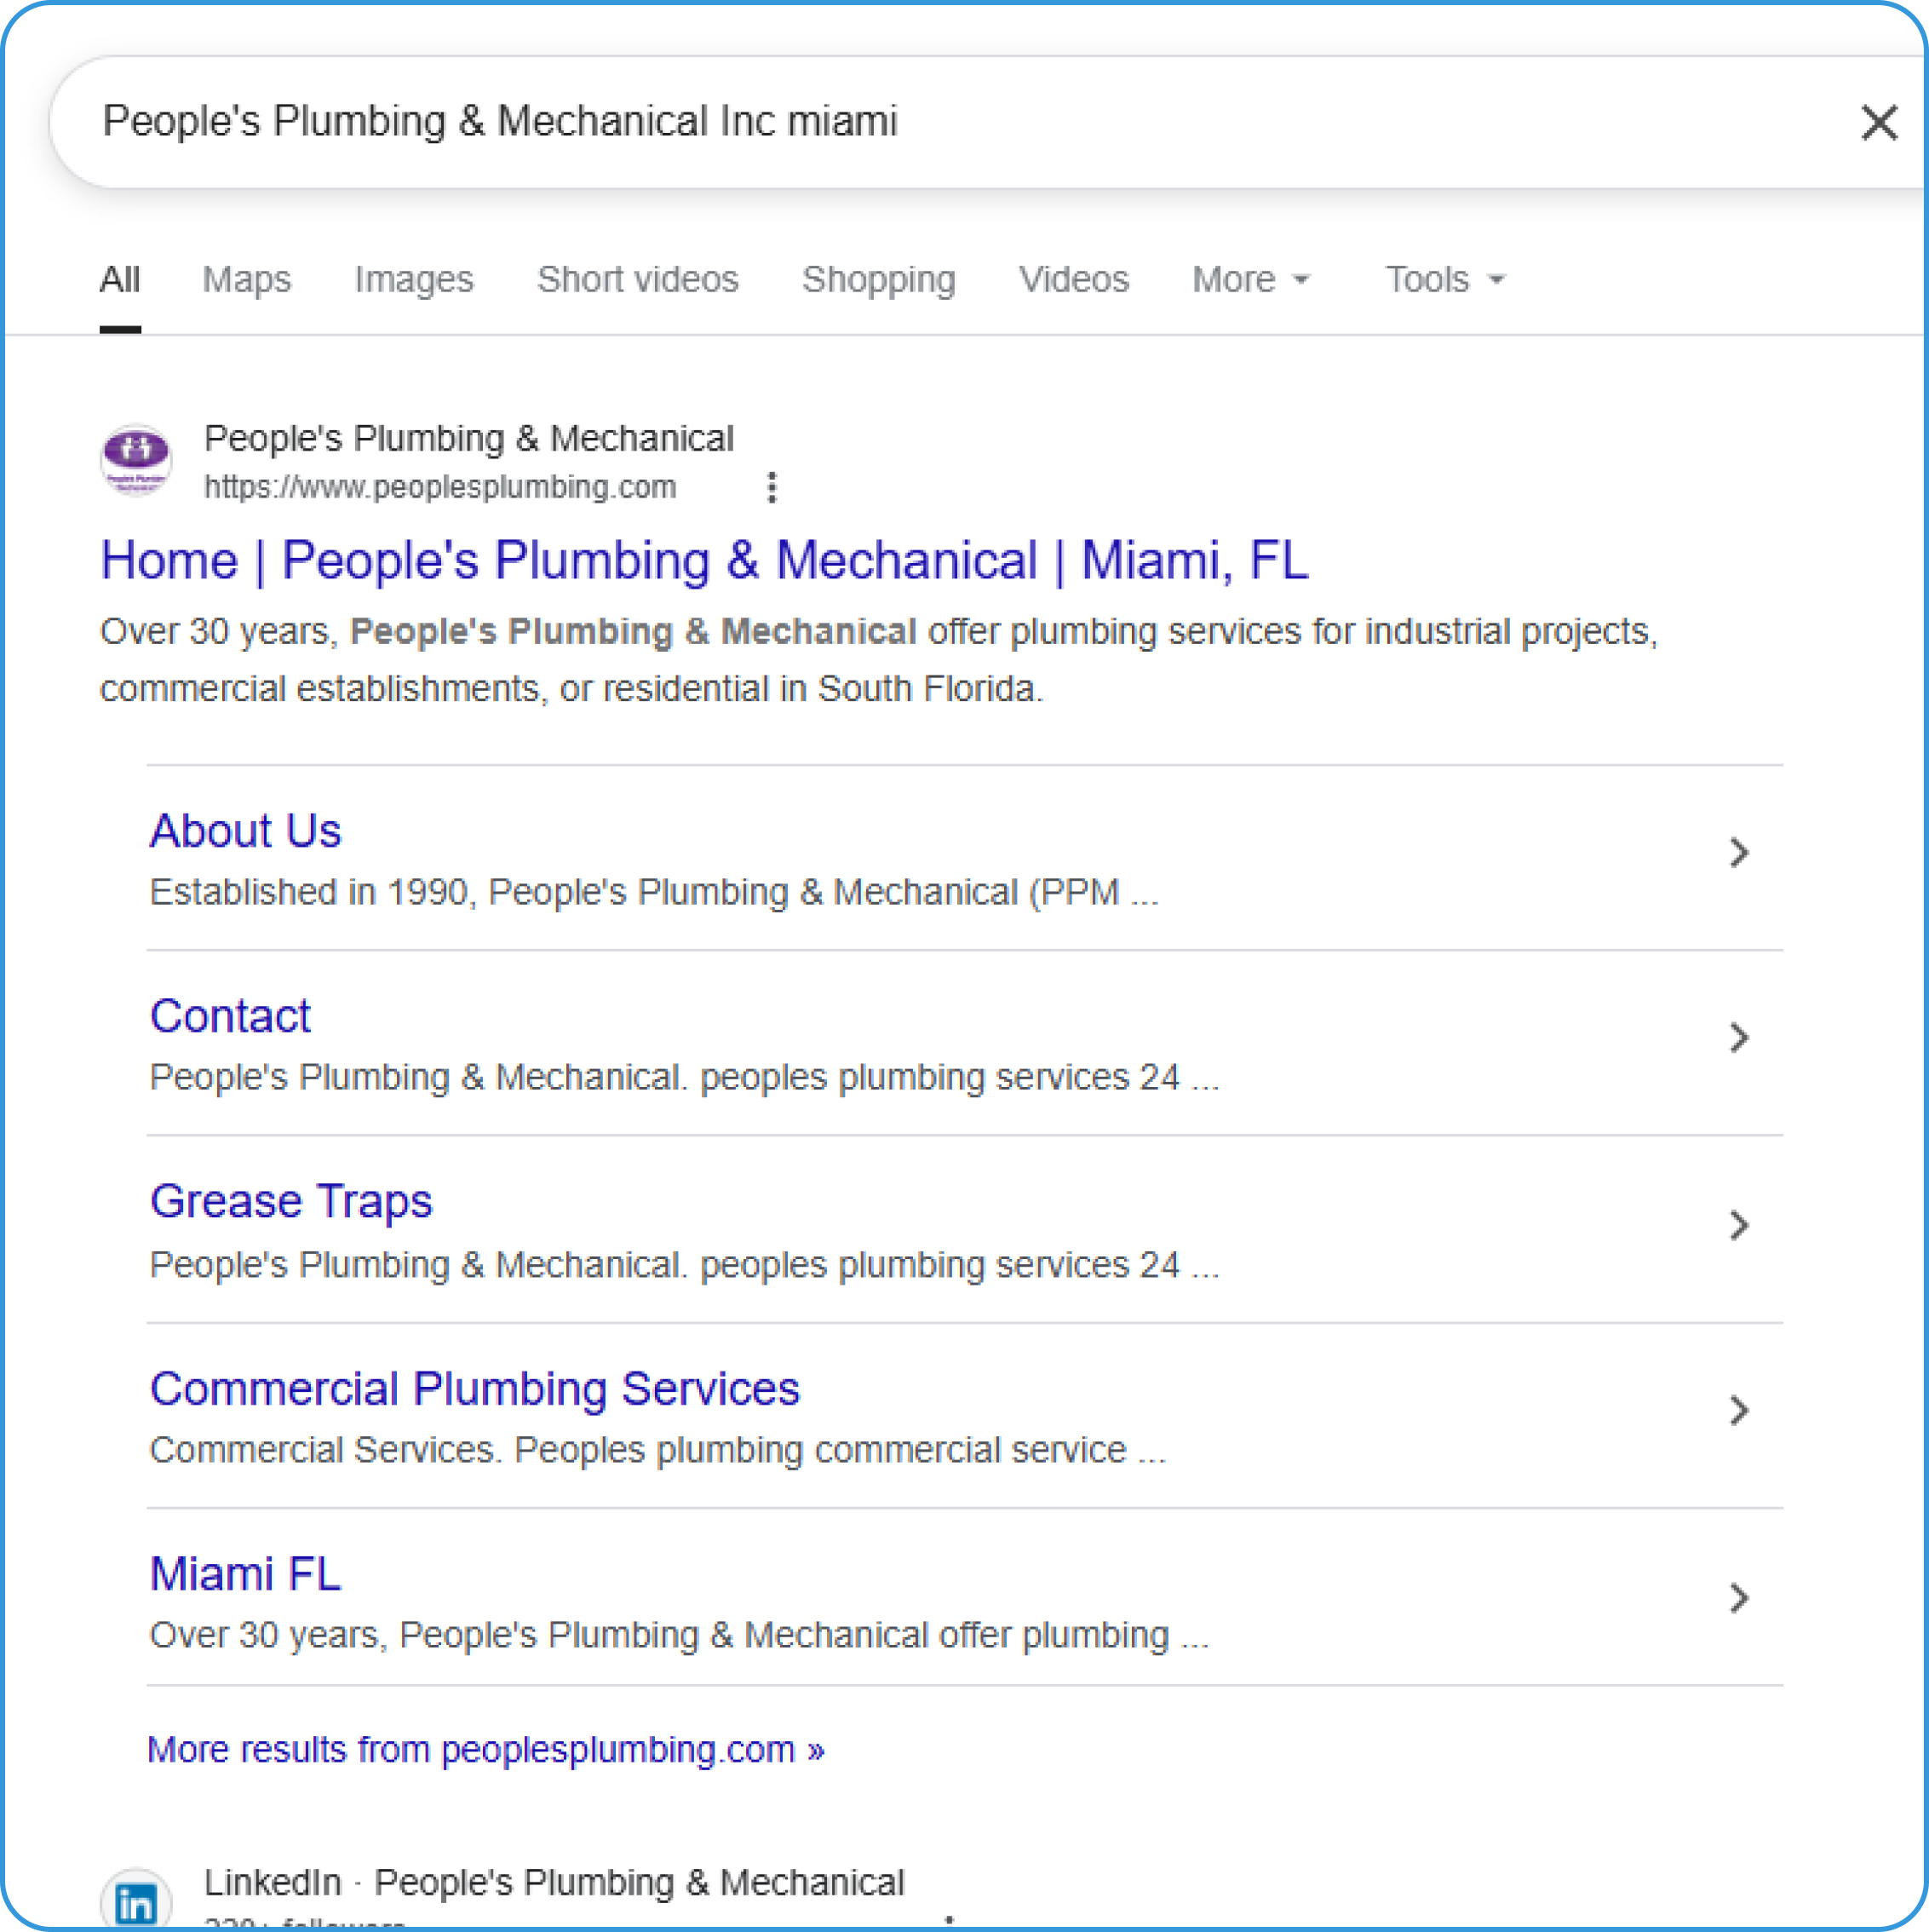Click inside the search query field
This screenshot has width=1929, height=1932.
(900, 122)
